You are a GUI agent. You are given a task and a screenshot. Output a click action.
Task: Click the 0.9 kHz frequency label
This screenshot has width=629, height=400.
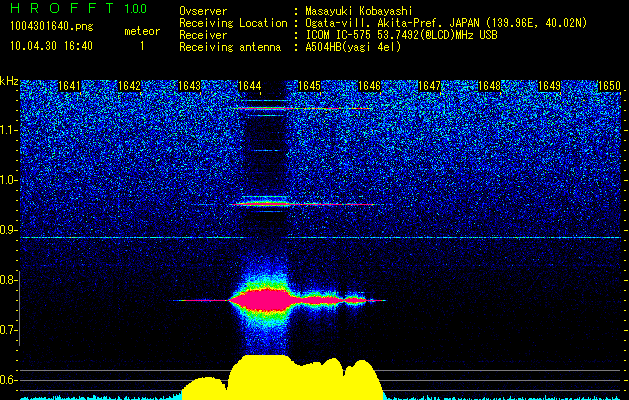pyautogui.click(x=8, y=230)
